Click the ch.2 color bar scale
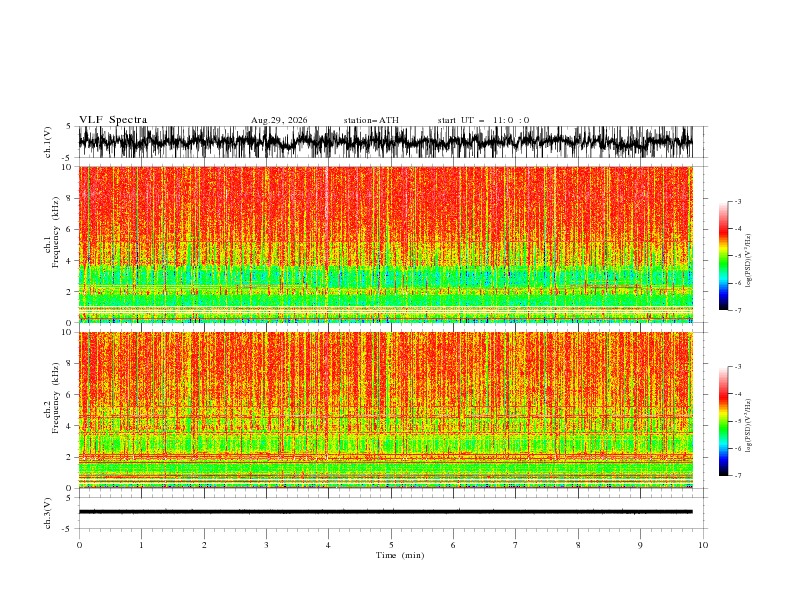Viewport: 792px width, 612px height. pyautogui.click(x=724, y=421)
